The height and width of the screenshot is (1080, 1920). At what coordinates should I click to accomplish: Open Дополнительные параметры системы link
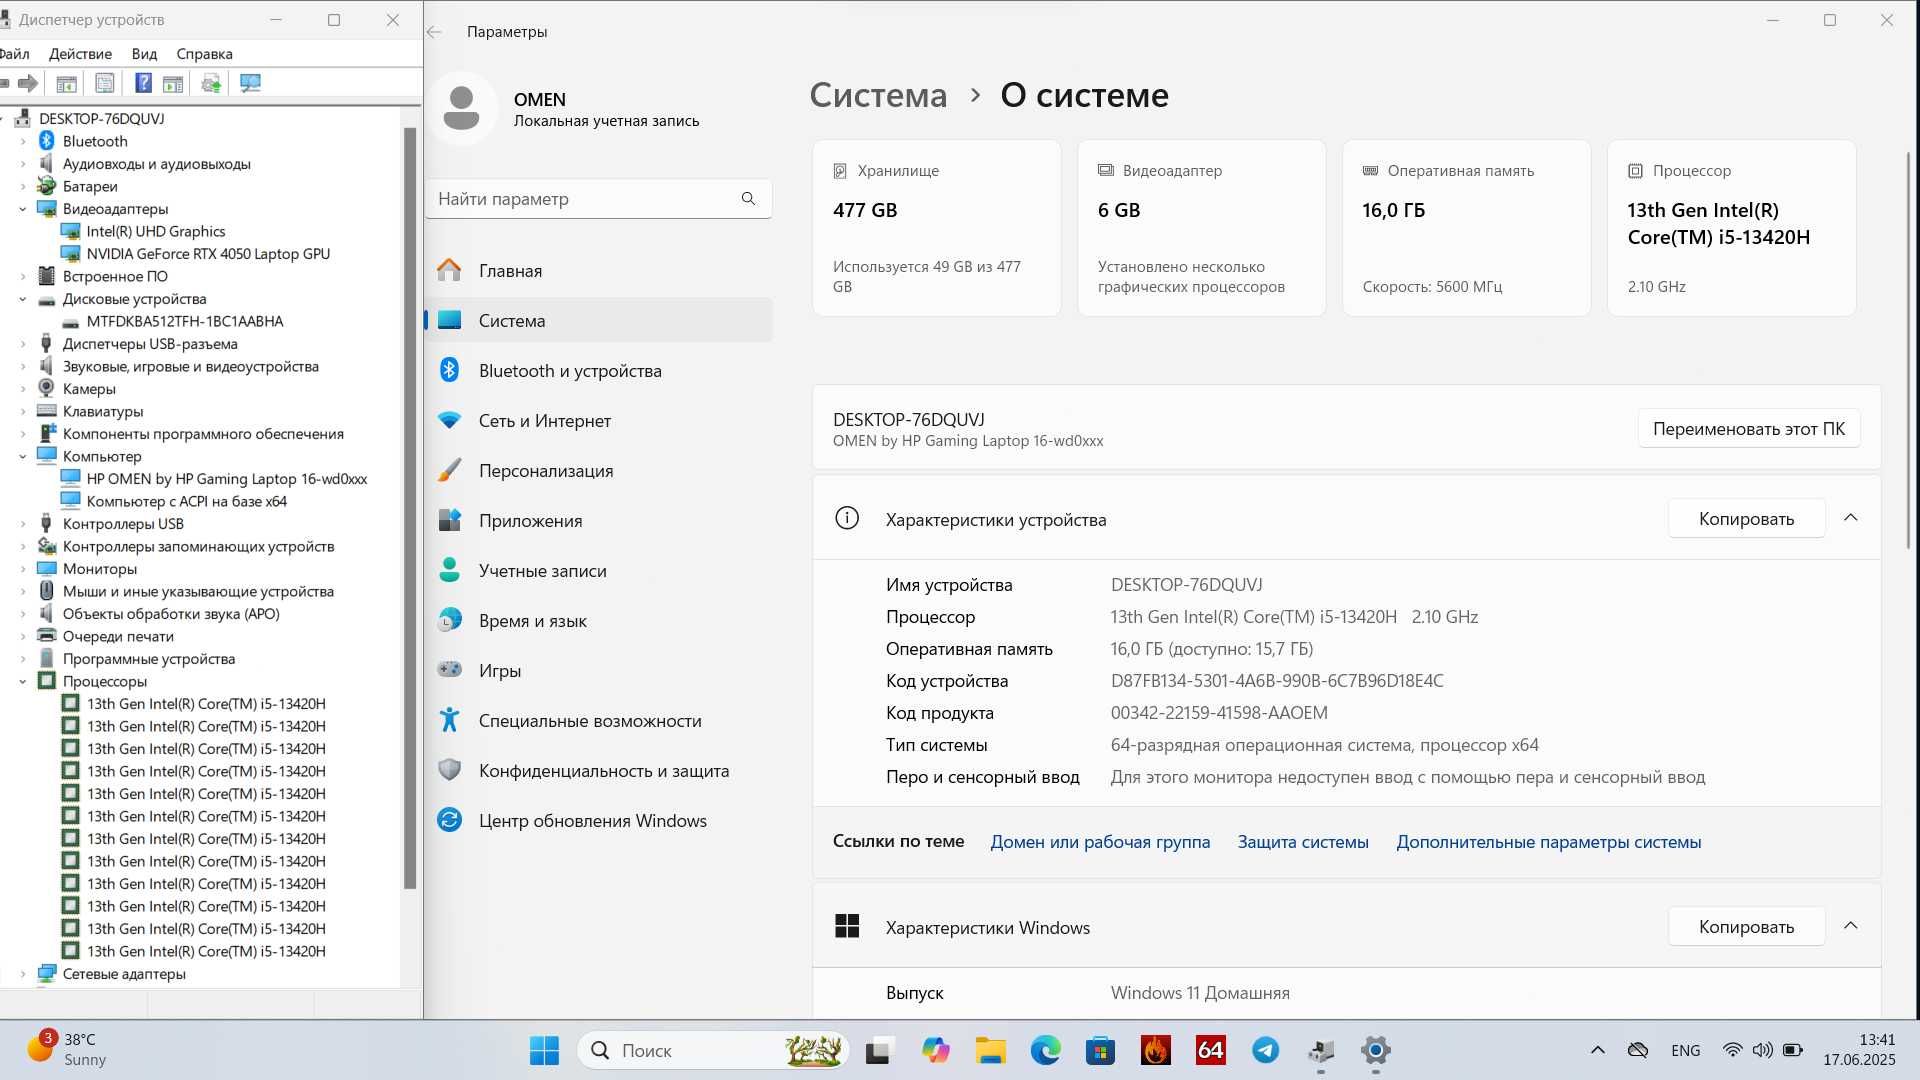click(1548, 842)
